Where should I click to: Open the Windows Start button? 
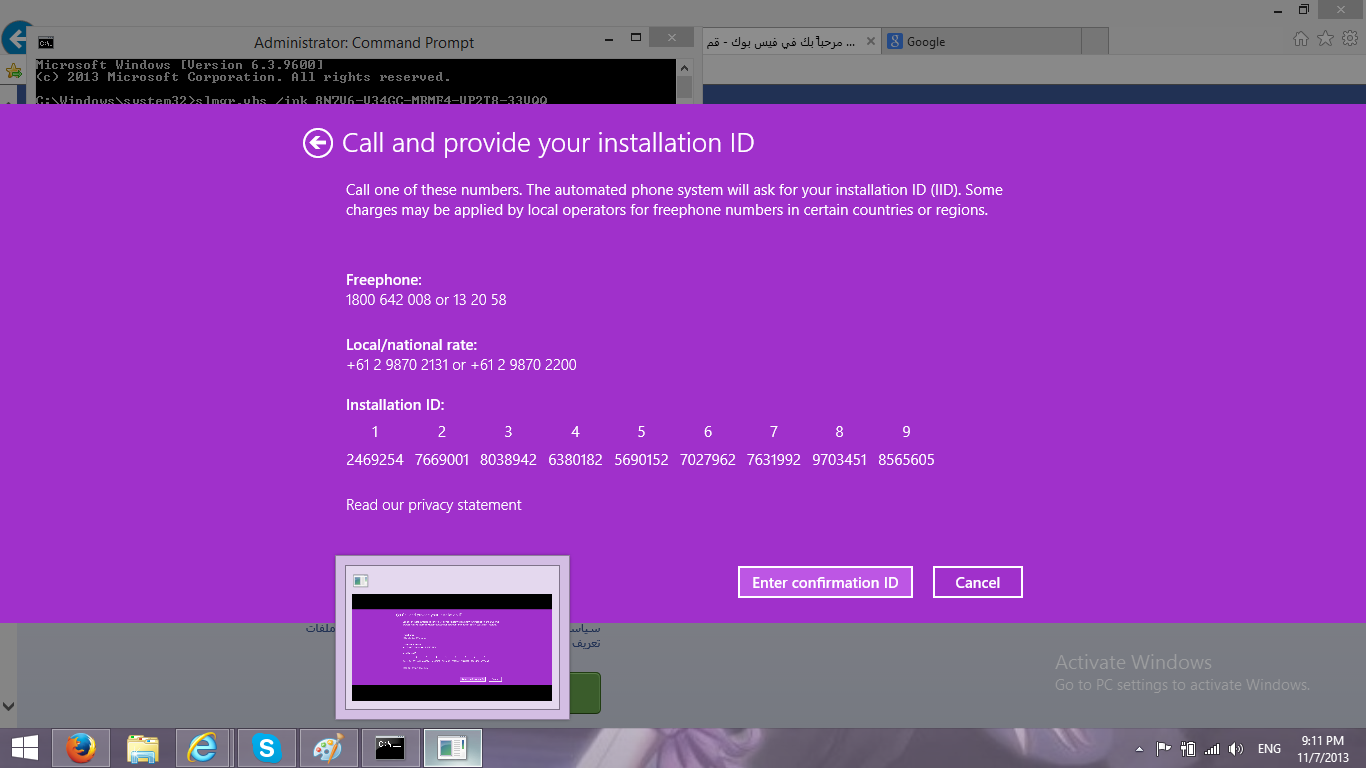tap(25, 748)
